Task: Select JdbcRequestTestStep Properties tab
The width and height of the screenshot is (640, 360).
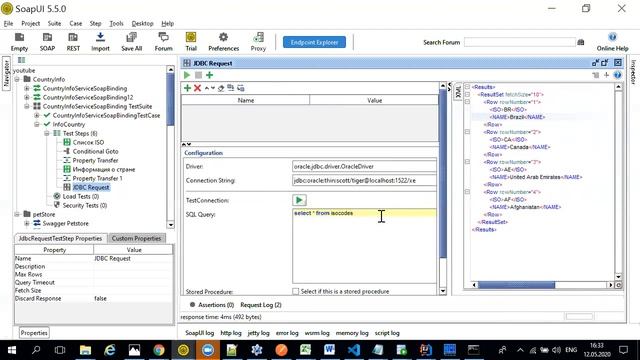Action: click(x=60, y=238)
